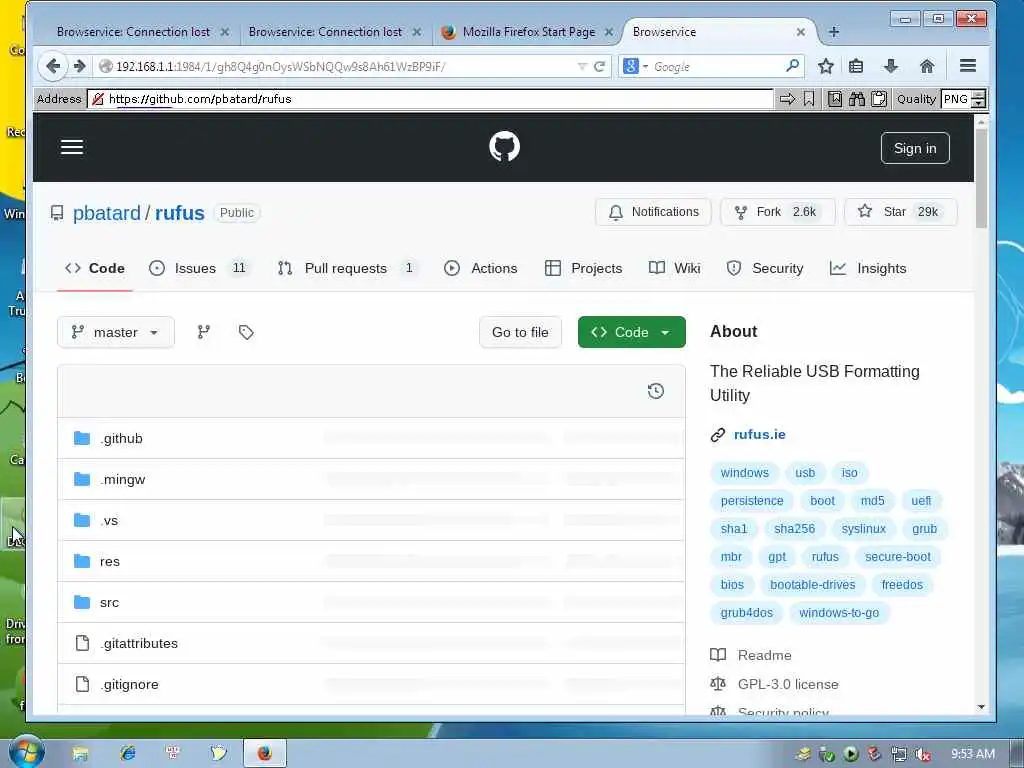Screen dimensions: 1024x768
Task: Click Browservice clipboard icon
Action: [x=879, y=99]
